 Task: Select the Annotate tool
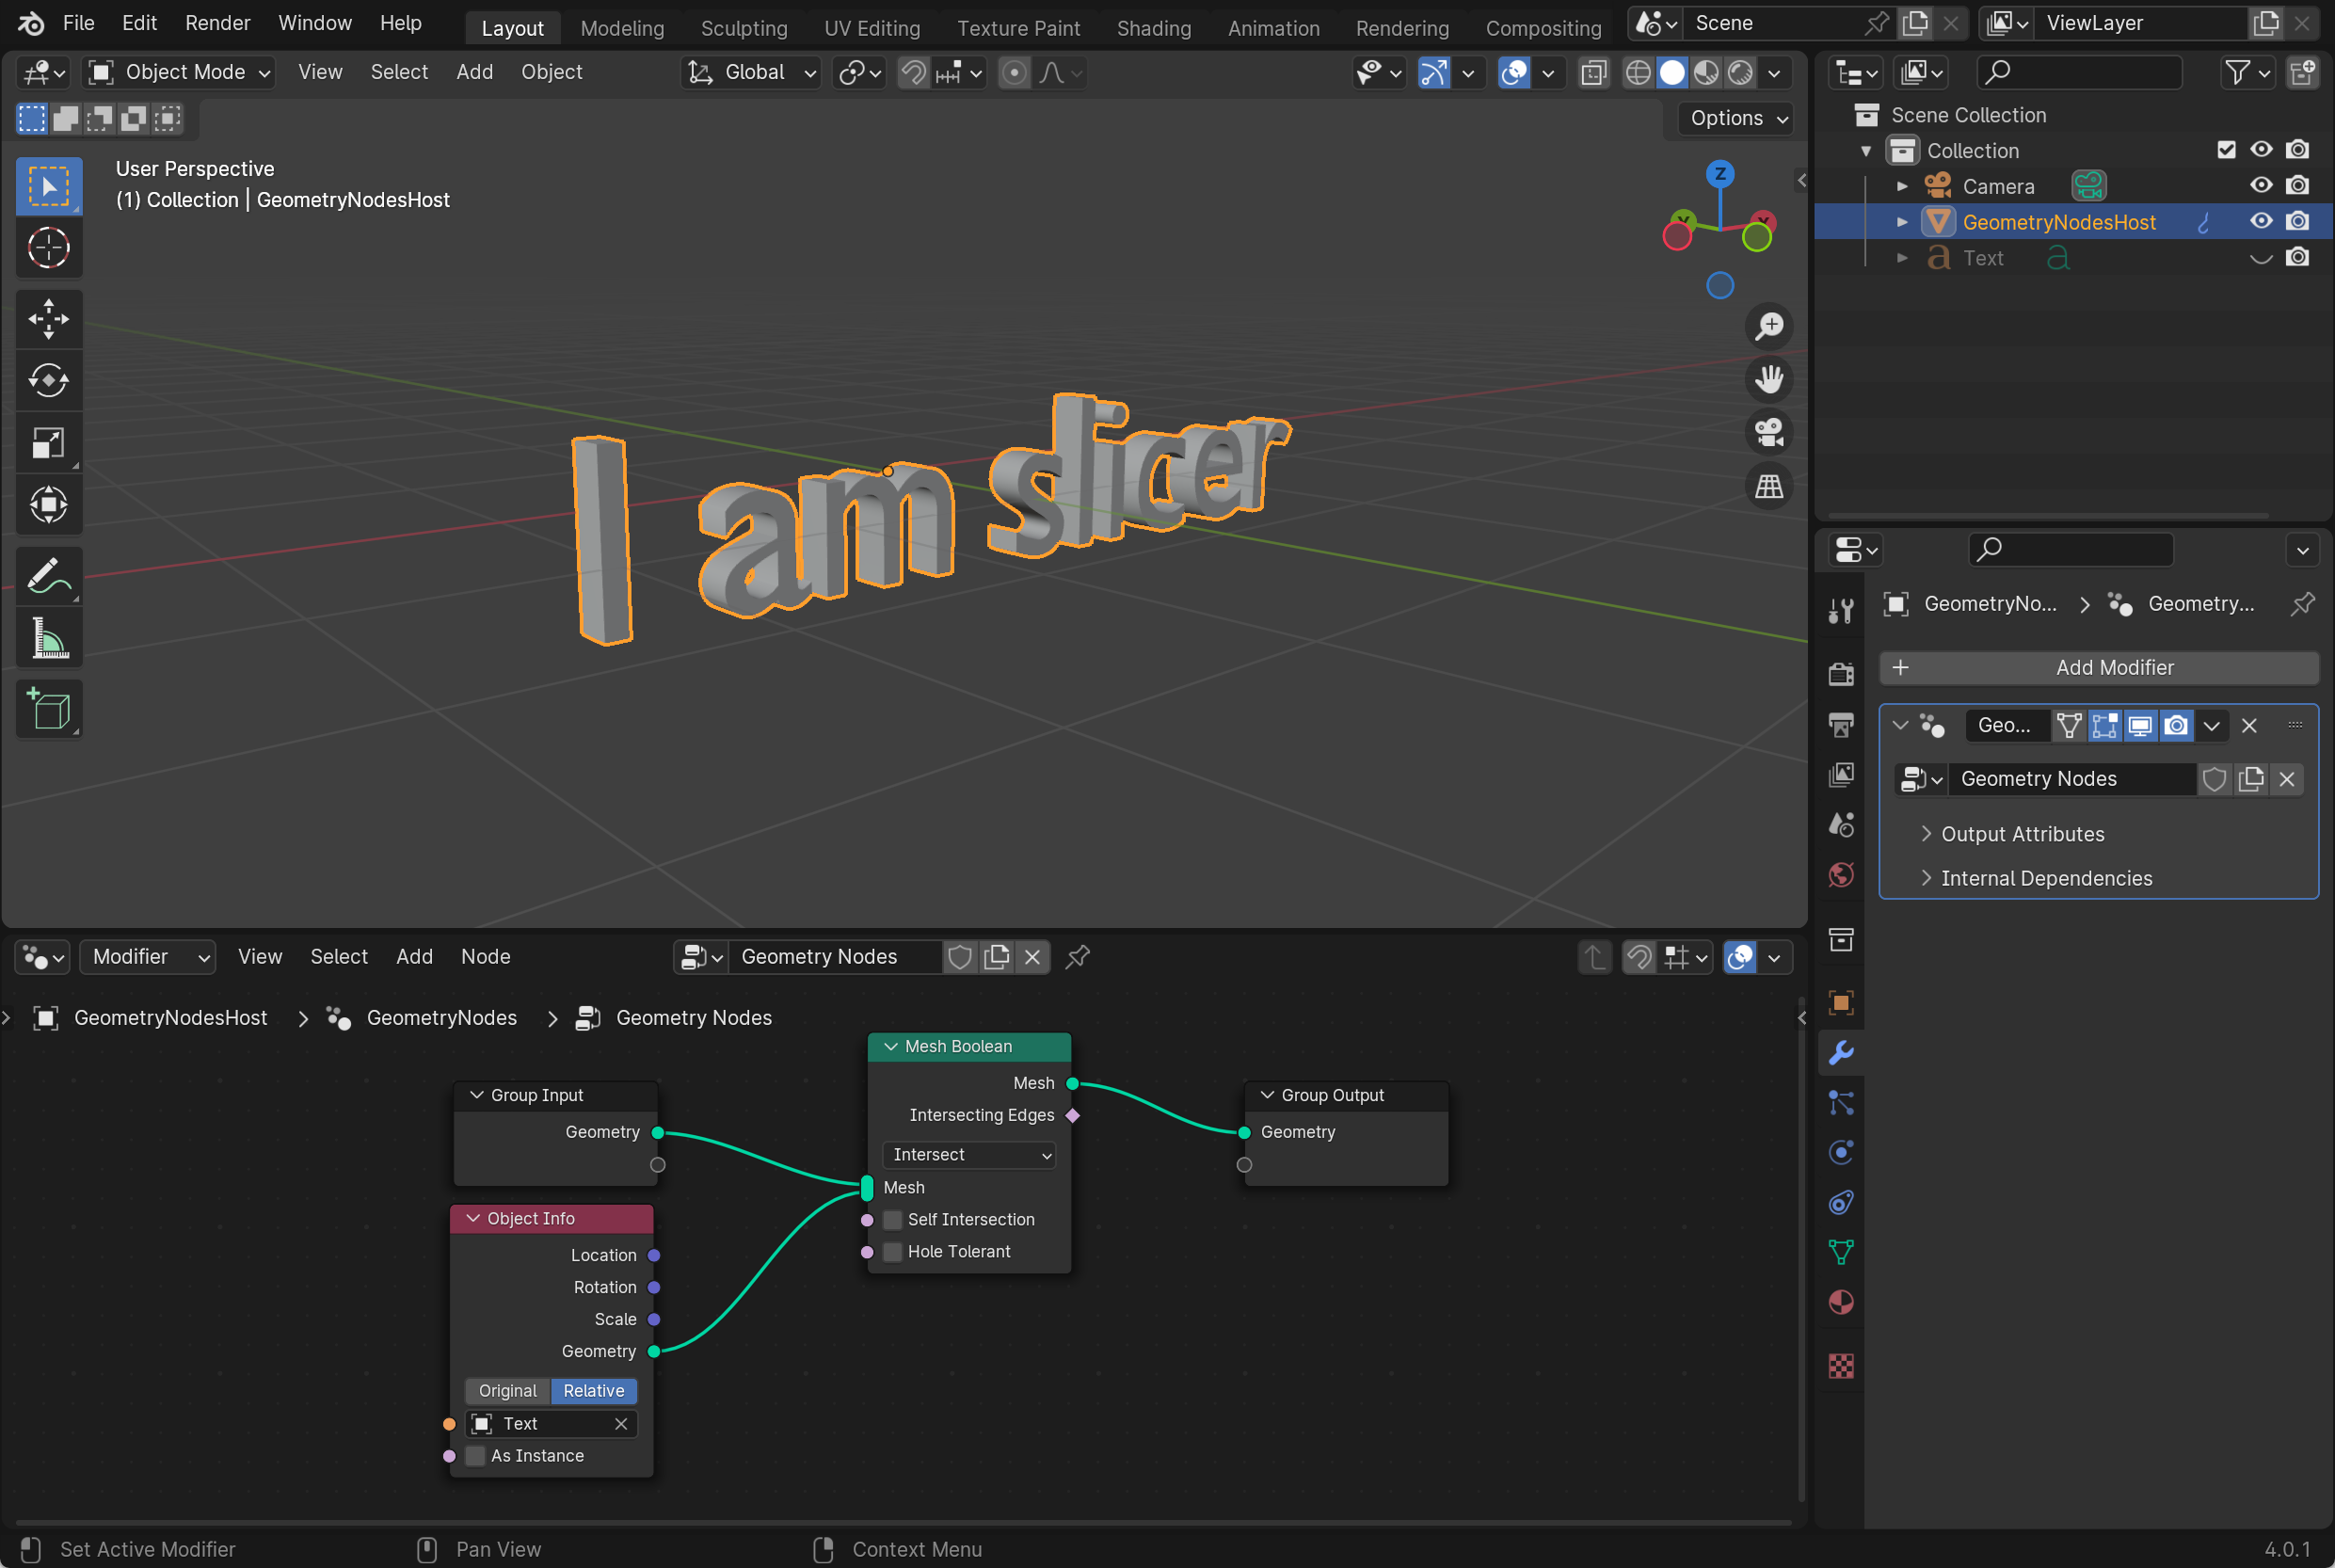click(49, 575)
